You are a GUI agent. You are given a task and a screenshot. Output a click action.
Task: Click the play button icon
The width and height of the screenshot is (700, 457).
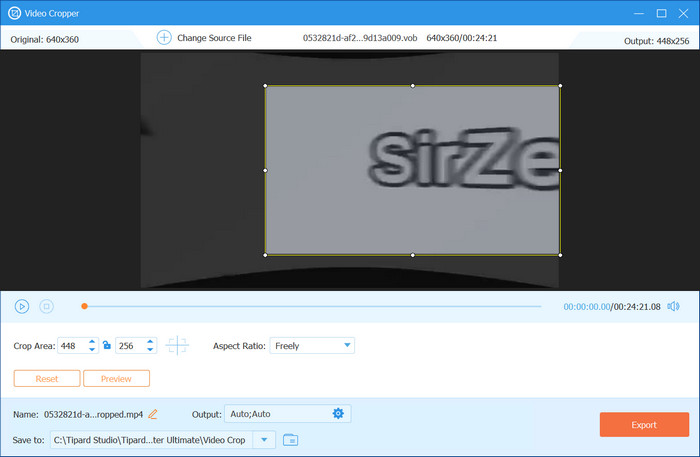click(22, 307)
